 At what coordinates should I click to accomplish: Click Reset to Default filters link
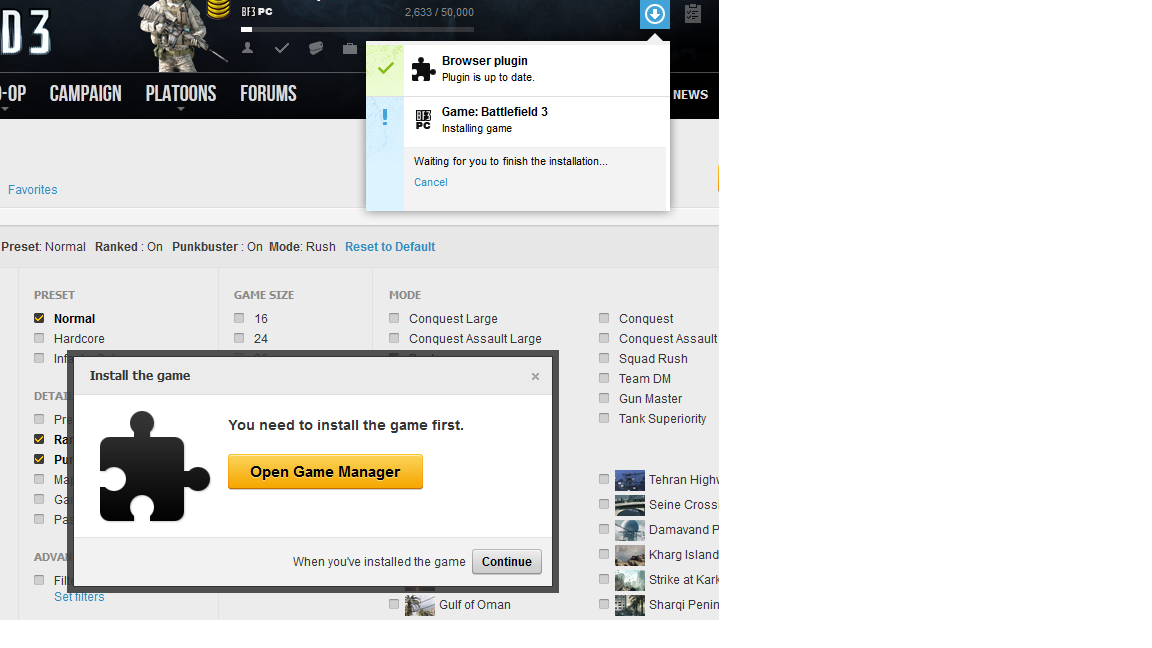tap(390, 247)
